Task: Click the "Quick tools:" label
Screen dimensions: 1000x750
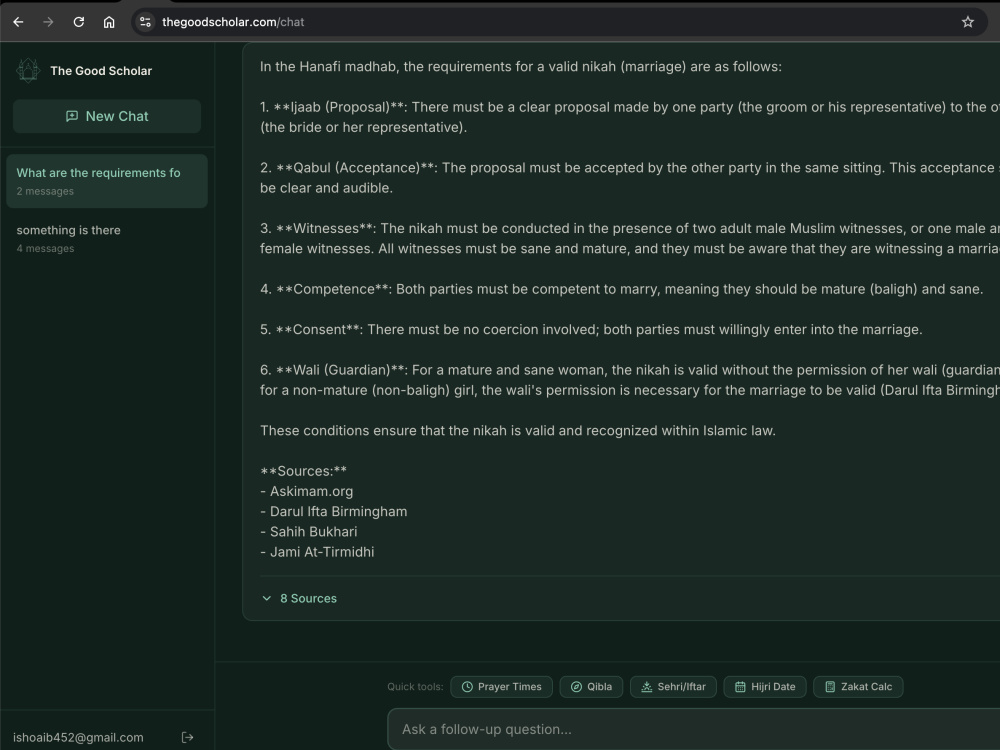Action: tap(415, 687)
